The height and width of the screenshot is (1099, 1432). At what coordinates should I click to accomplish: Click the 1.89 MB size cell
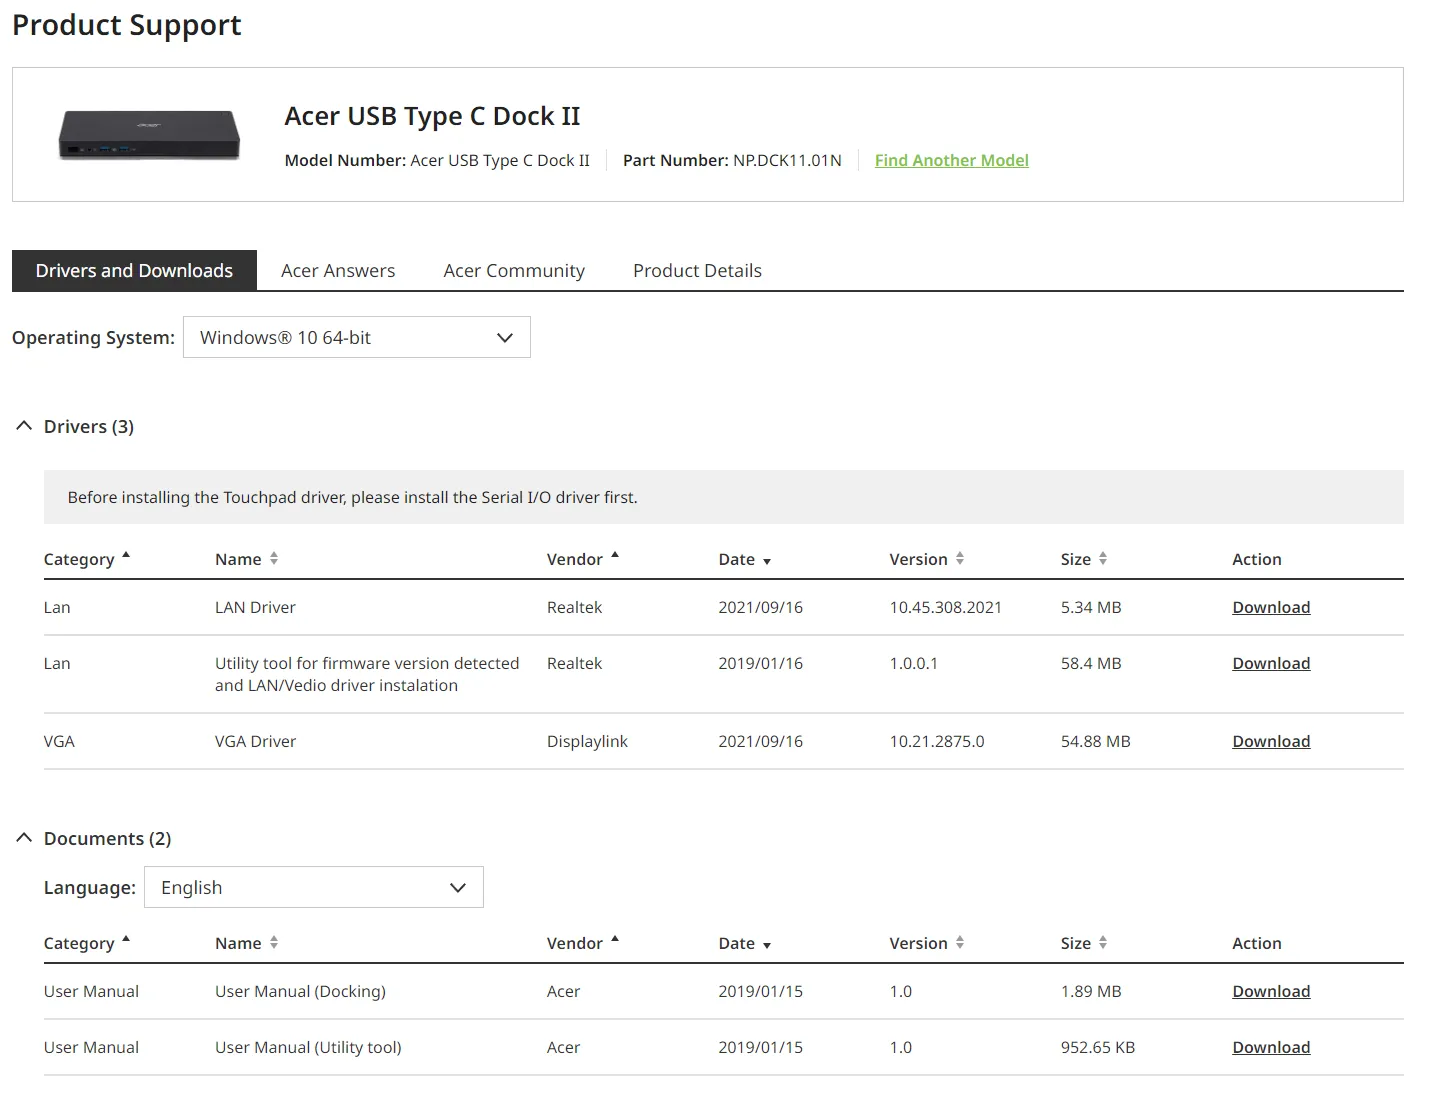(x=1091, y=991)
